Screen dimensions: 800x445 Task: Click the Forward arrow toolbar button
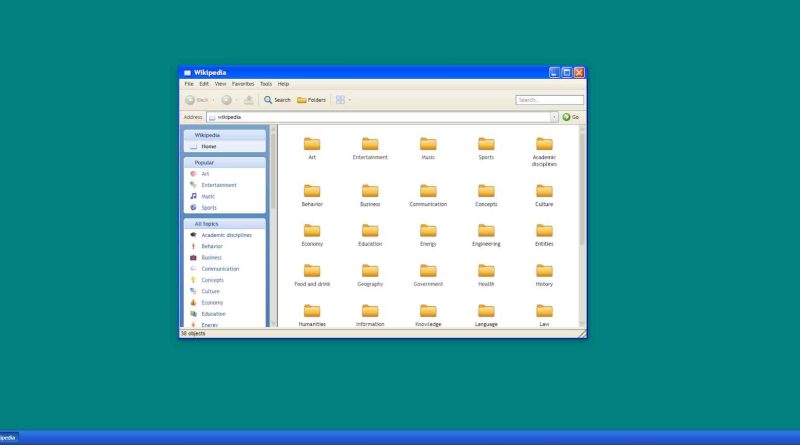(226, 100)
